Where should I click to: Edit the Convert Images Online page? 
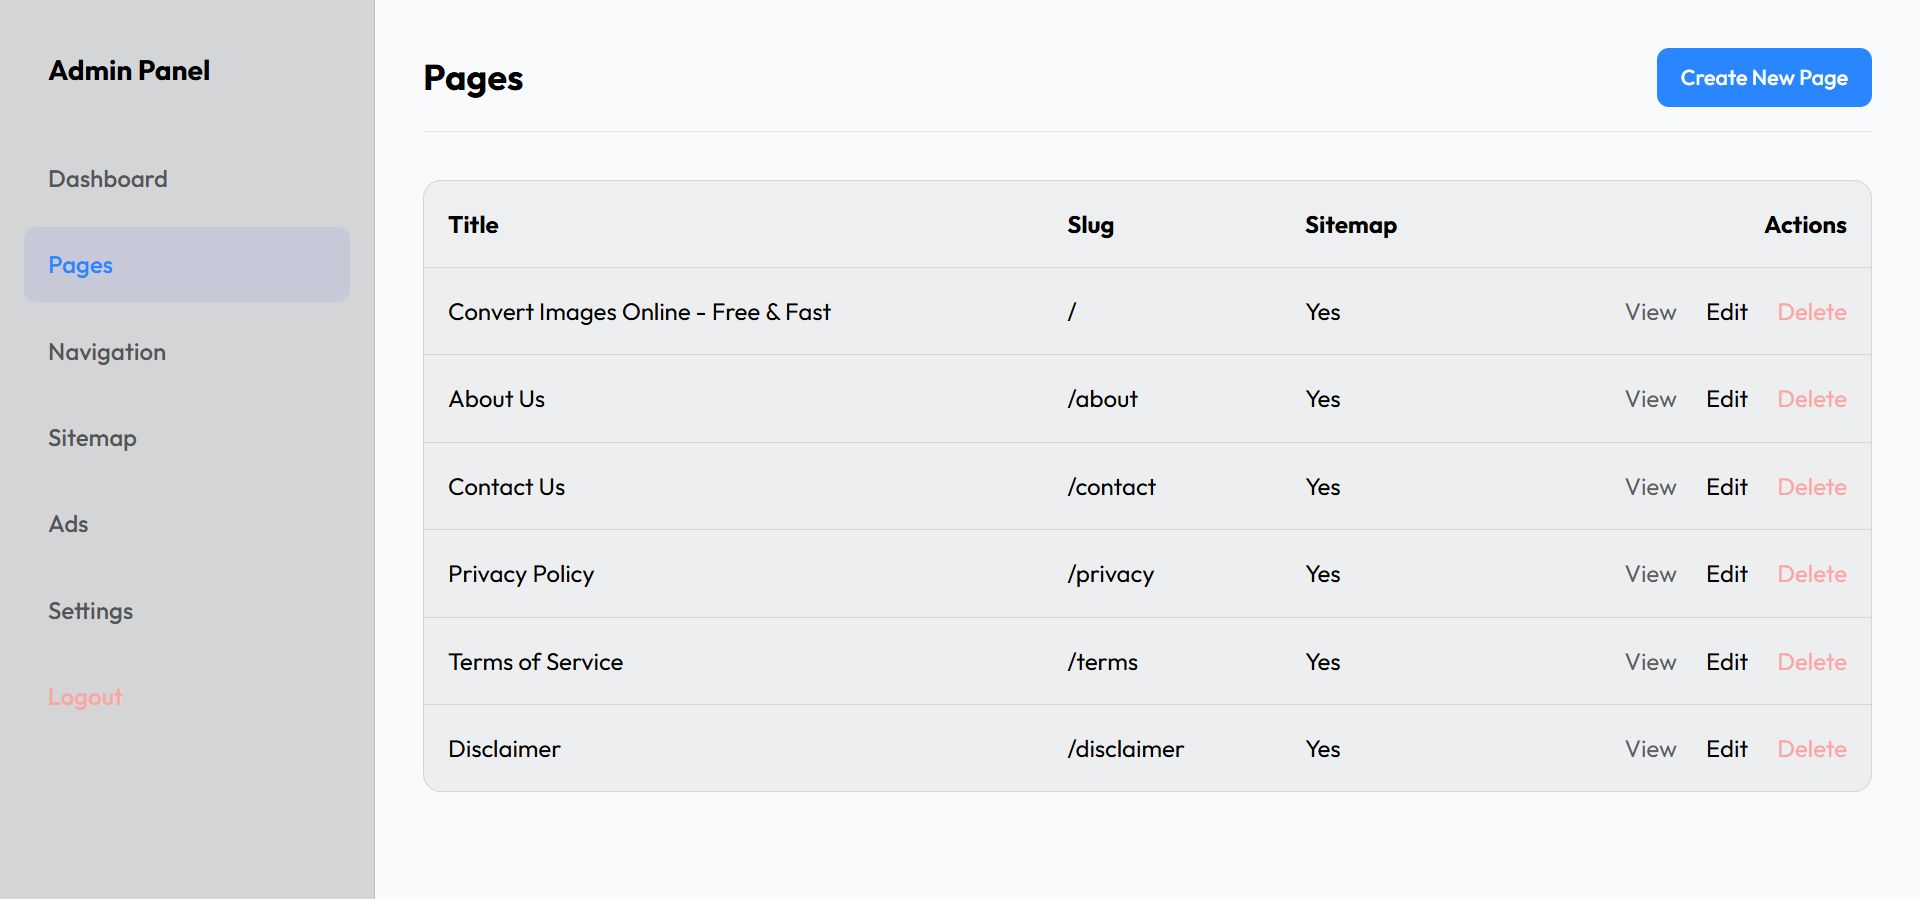coord(1726,312)
